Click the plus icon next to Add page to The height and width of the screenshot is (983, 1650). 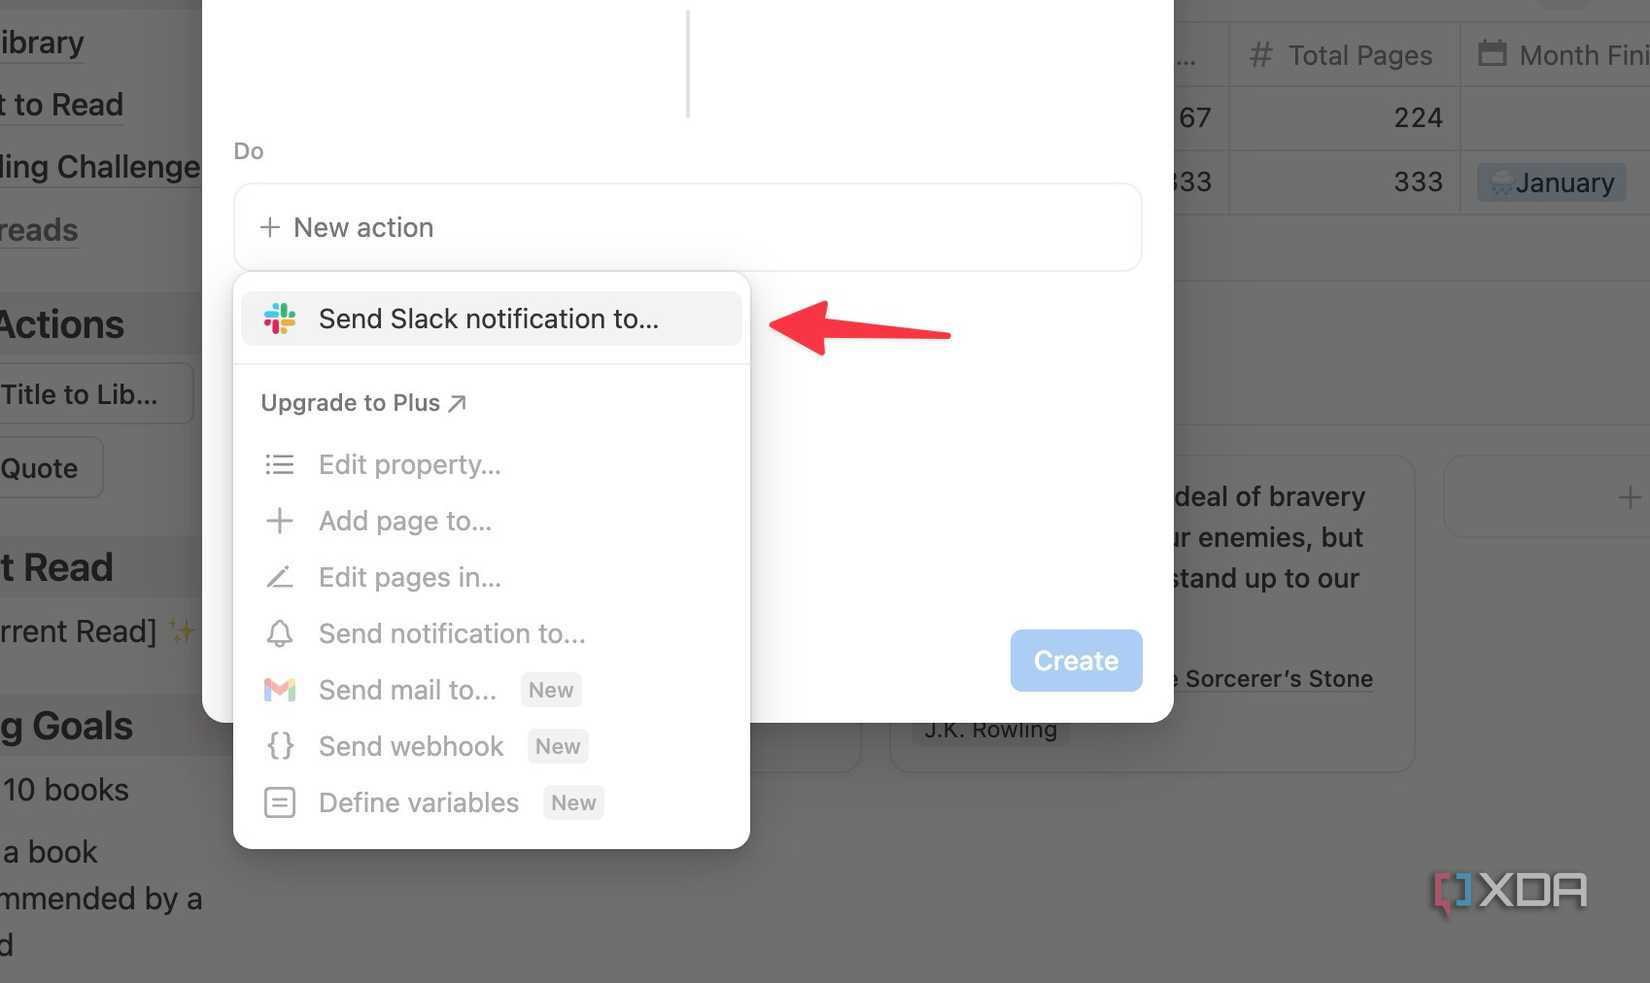[280, 520]
